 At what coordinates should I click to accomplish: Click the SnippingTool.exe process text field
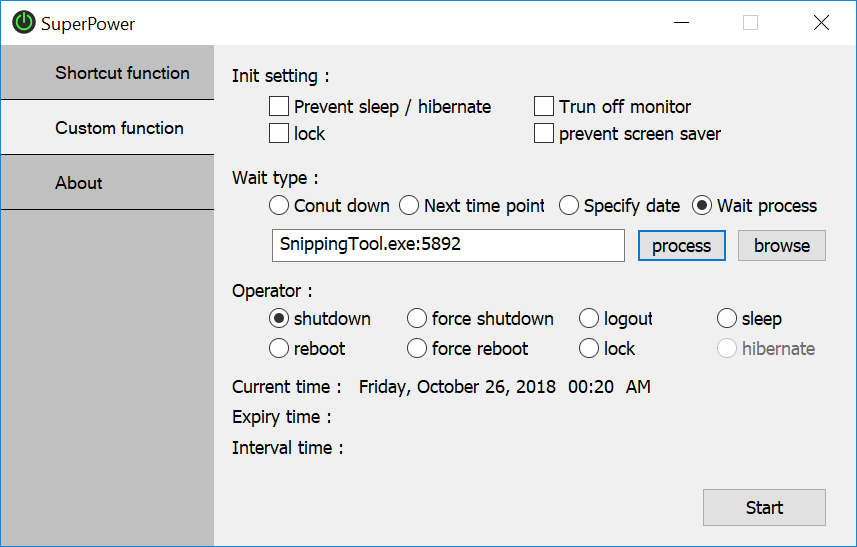click(448, 245)
